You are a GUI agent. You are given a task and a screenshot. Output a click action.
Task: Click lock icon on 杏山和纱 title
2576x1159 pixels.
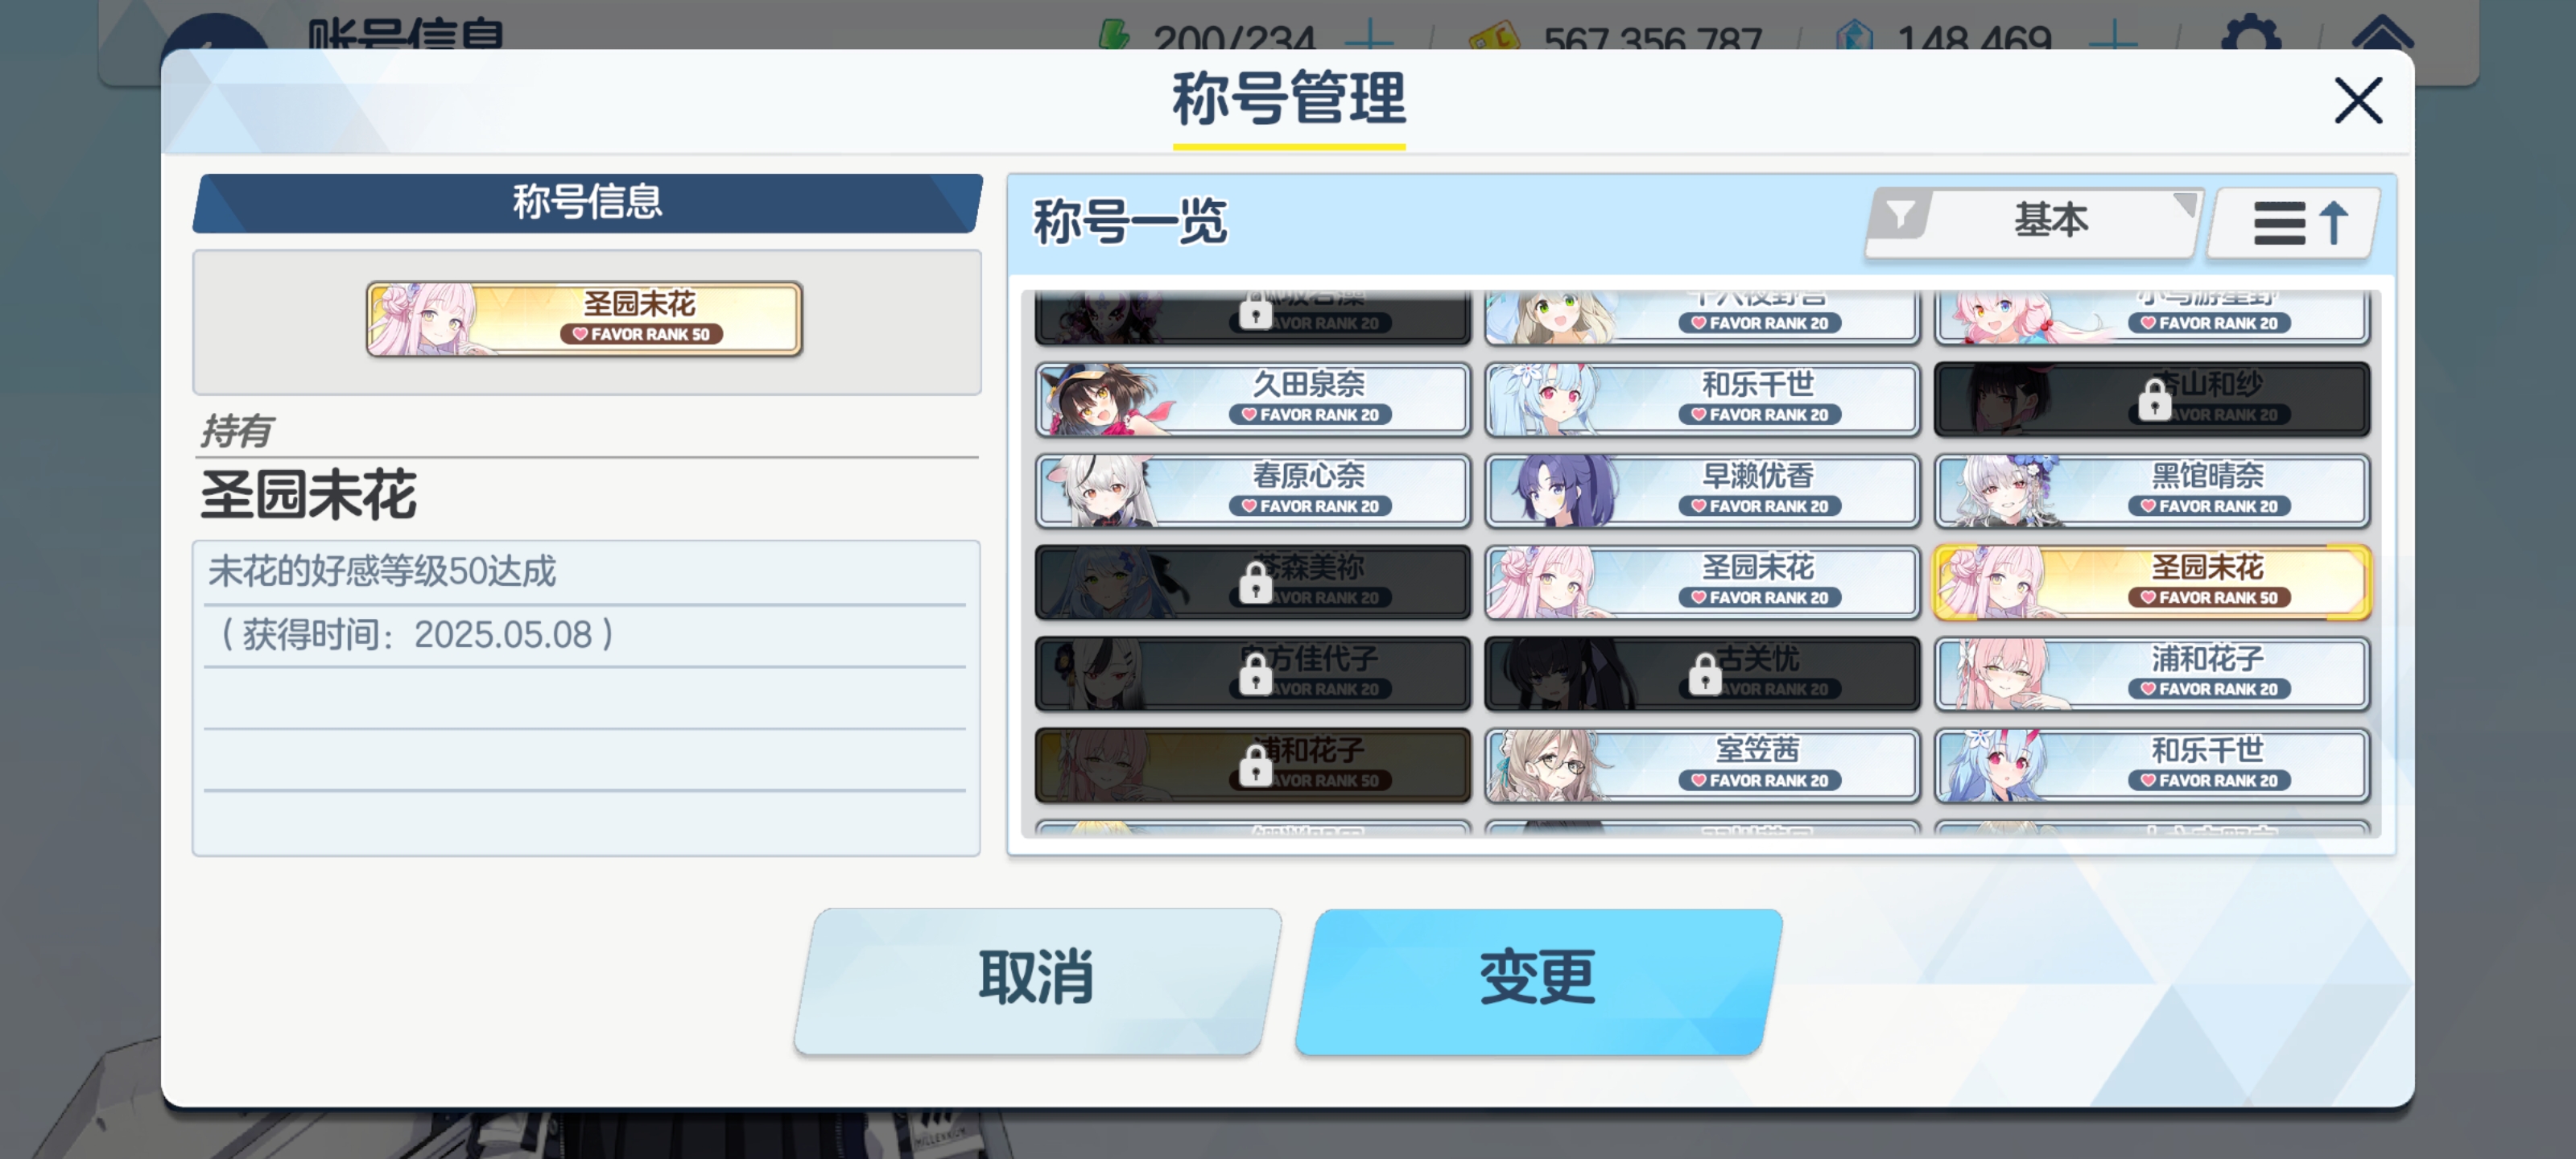[2154, 400]
